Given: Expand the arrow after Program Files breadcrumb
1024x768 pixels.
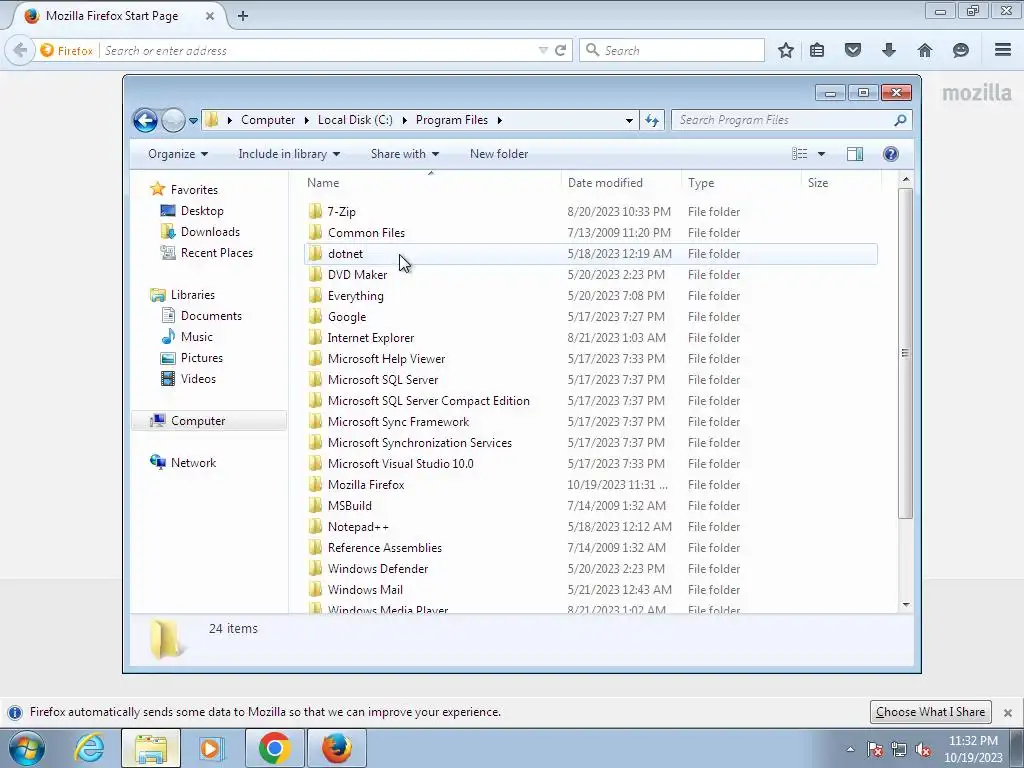Looking at the screenshot, I should pos(500,120).
